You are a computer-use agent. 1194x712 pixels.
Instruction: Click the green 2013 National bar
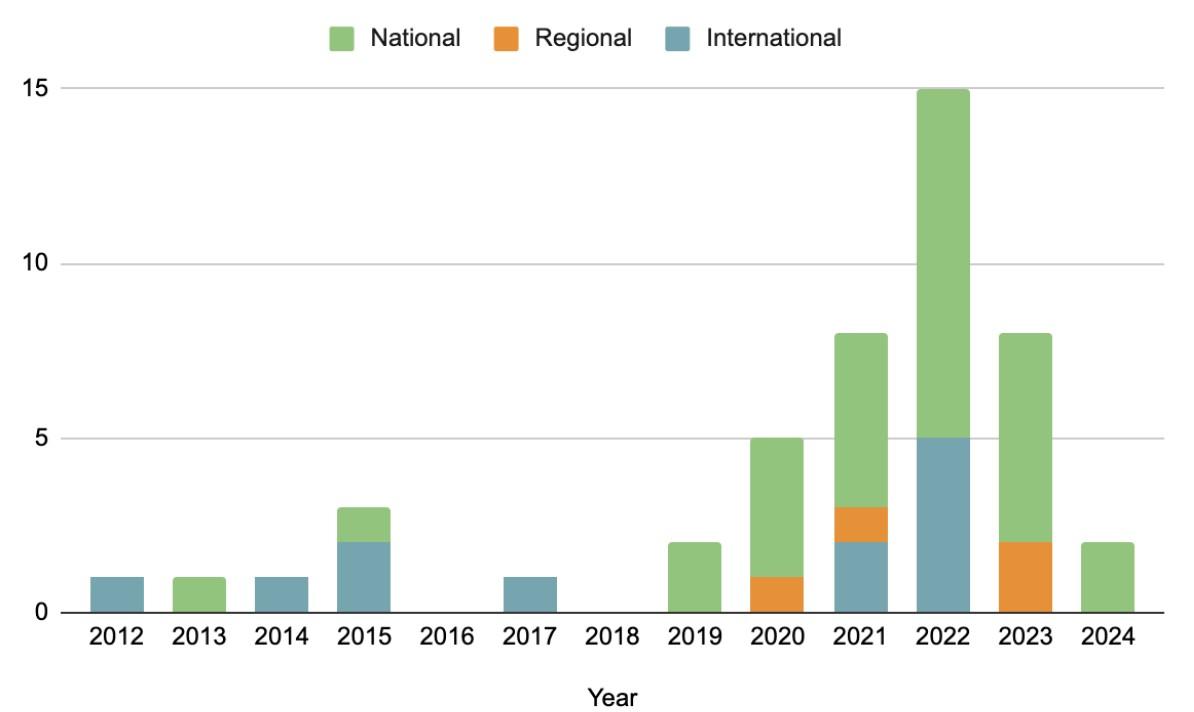coord(199,594)
